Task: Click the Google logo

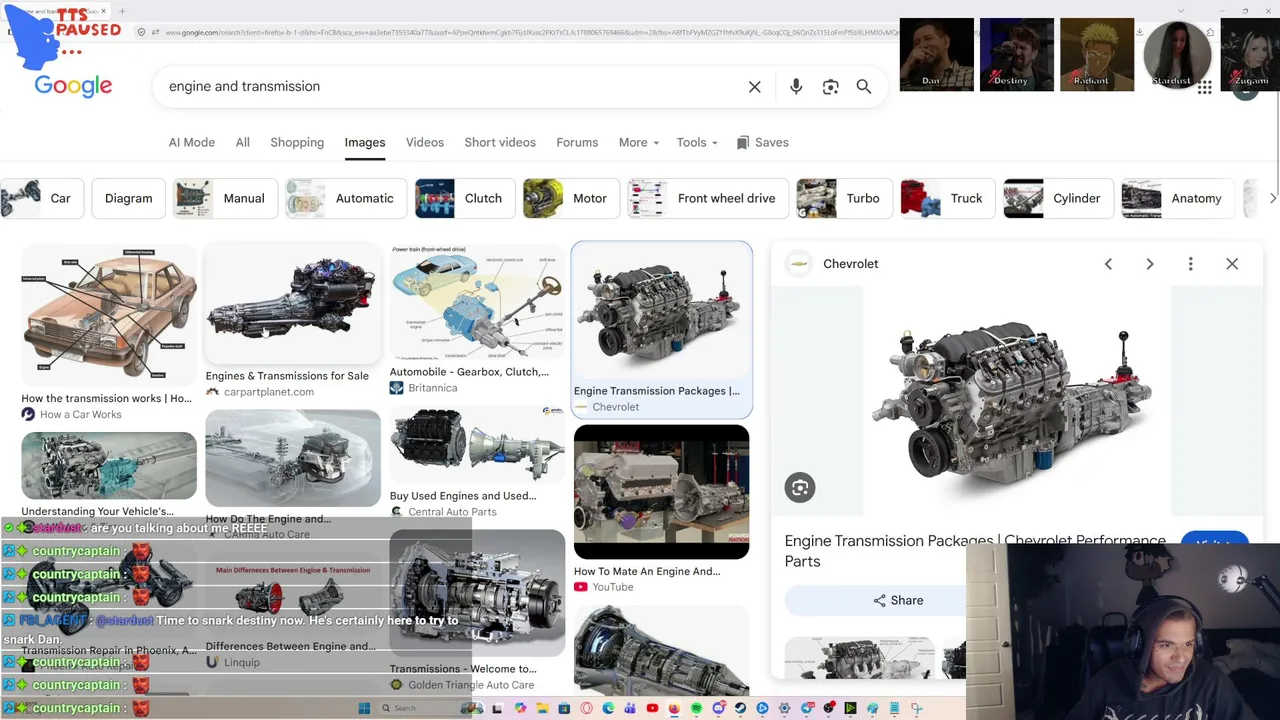Action: pyautogui.click(x=73, y=86)
